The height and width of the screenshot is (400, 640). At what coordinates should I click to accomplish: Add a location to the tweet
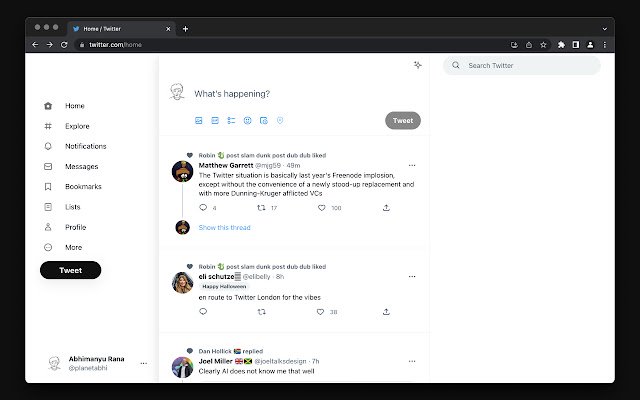coord(280,120)
